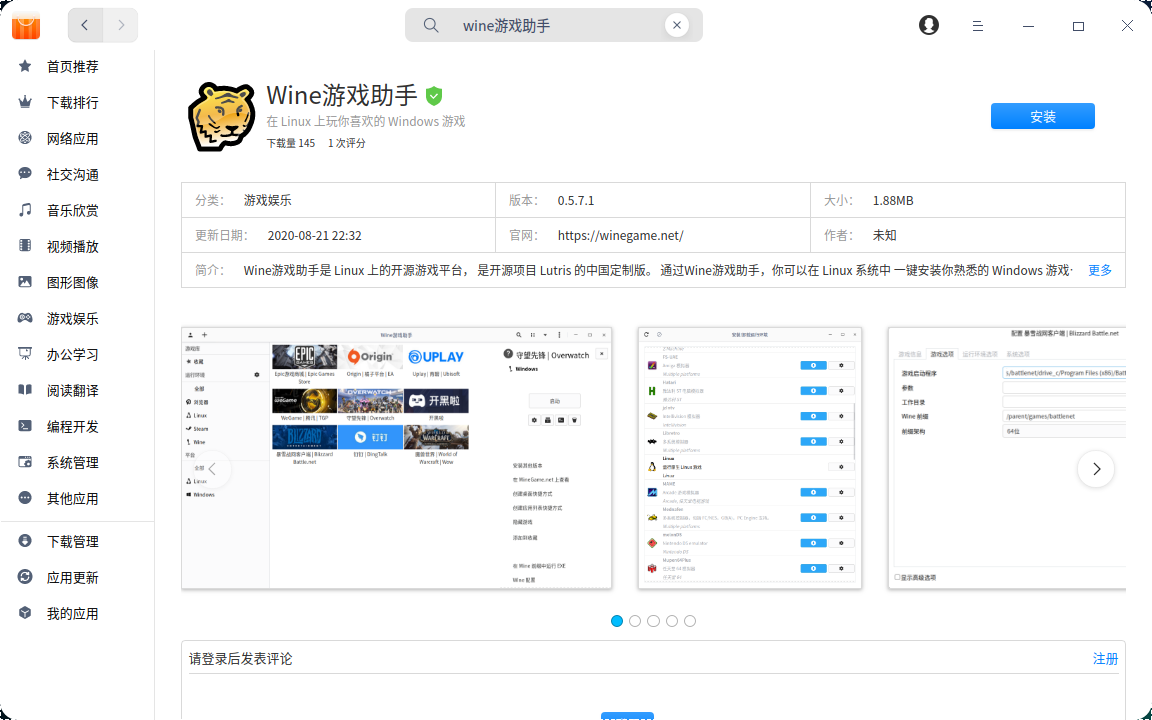Open the user account avatar icon
This screenshot has height=720, width=1152.
(x=929, y=26)
